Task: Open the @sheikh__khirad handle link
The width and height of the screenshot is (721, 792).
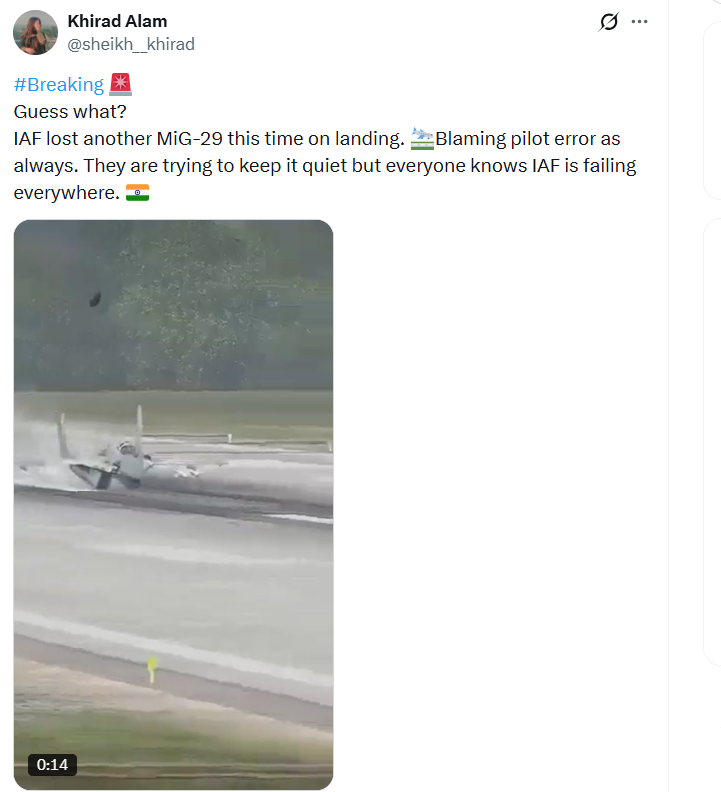Action: coord(131,44)
